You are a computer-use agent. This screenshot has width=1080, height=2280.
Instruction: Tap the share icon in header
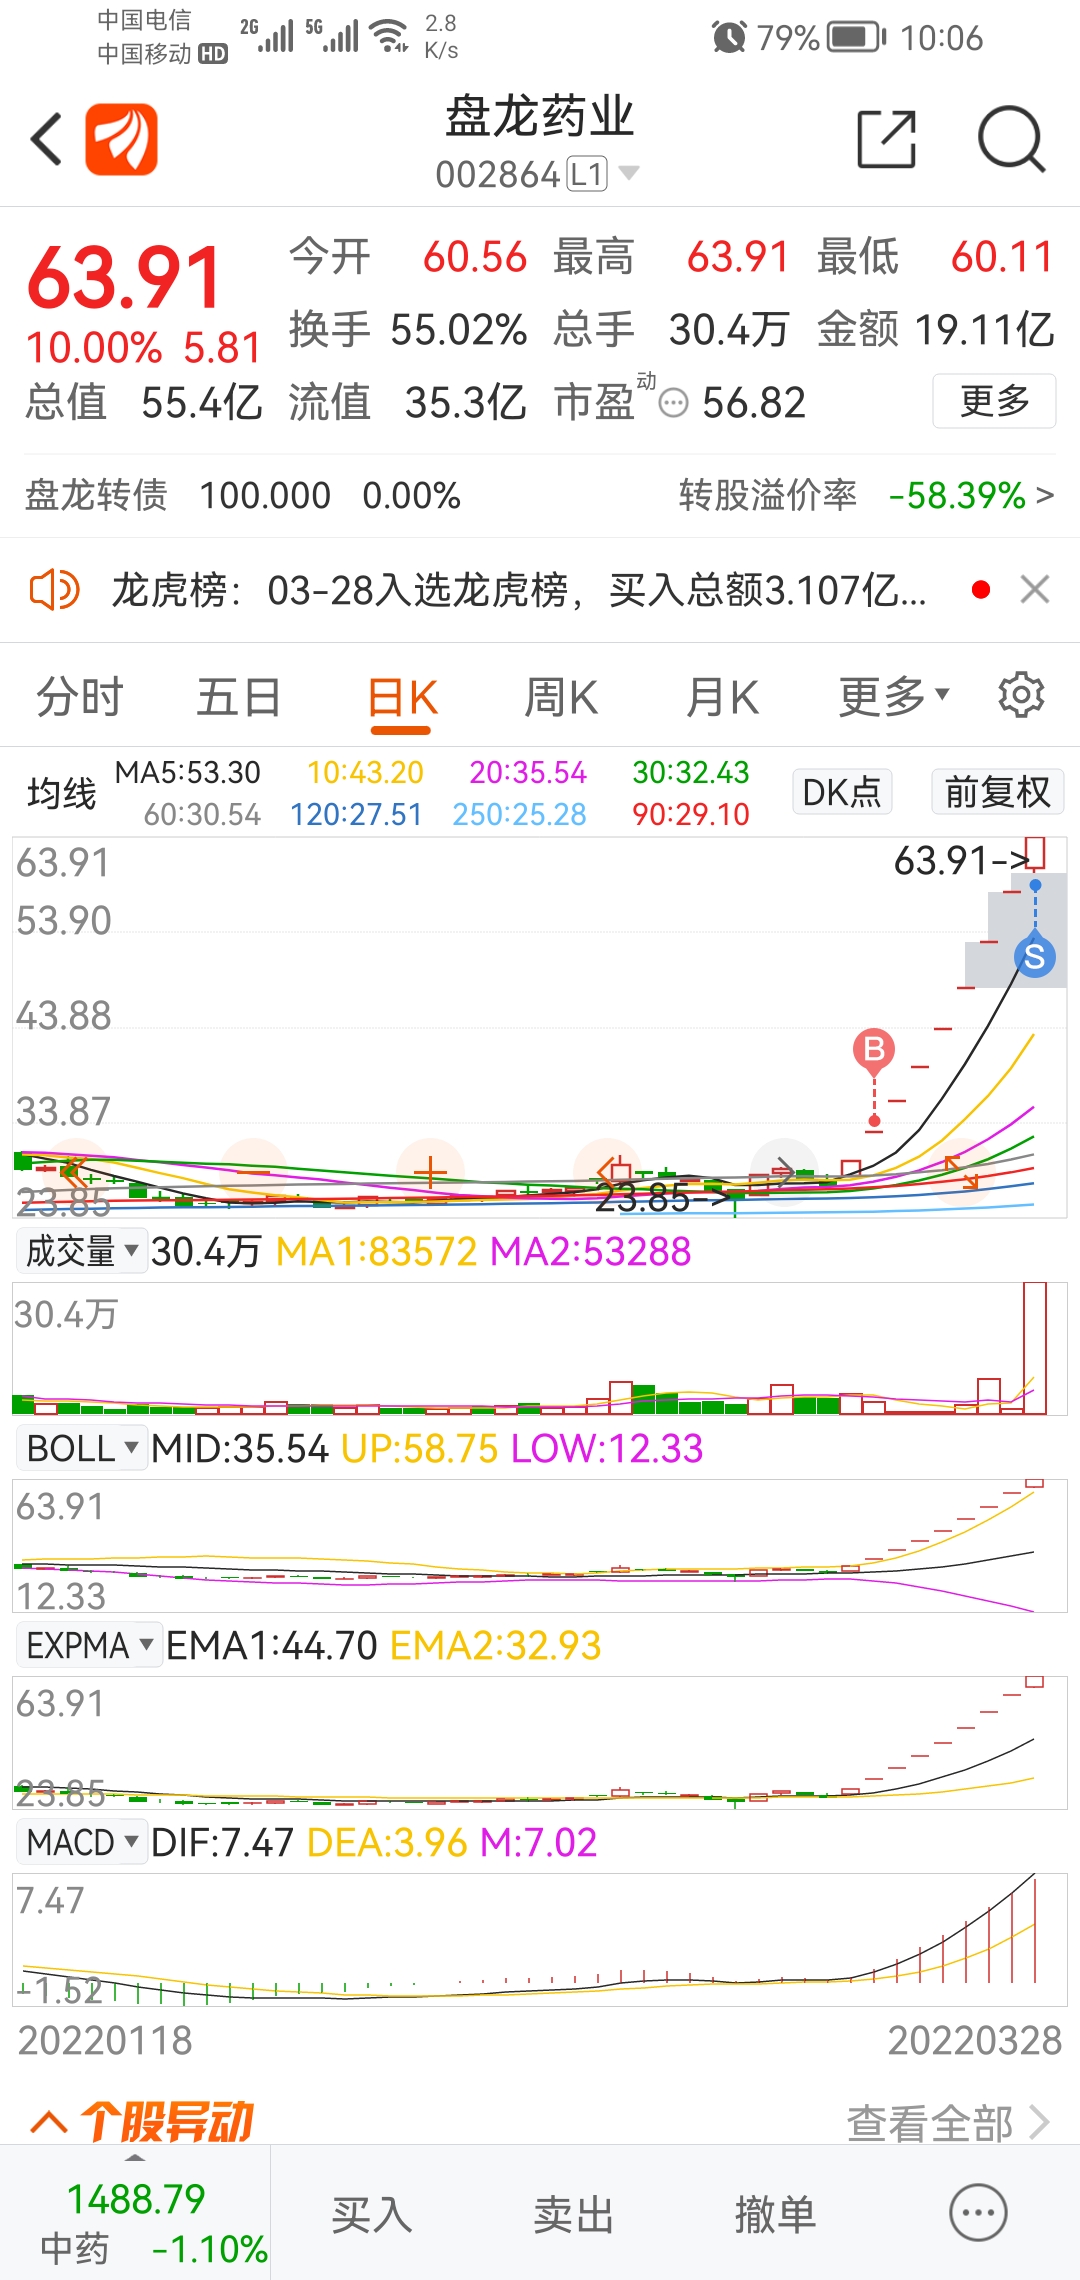pos(887,139)
